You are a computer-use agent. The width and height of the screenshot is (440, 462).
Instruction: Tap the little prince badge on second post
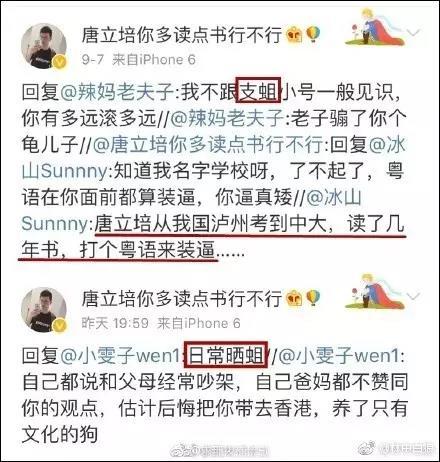click(x=375, y=291)
